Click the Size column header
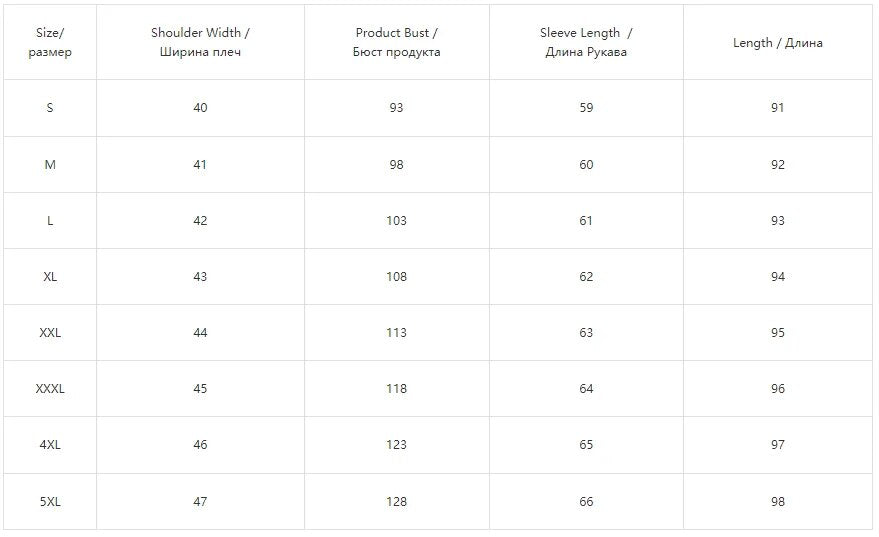879x537 pixels. (x=50, y=43)
